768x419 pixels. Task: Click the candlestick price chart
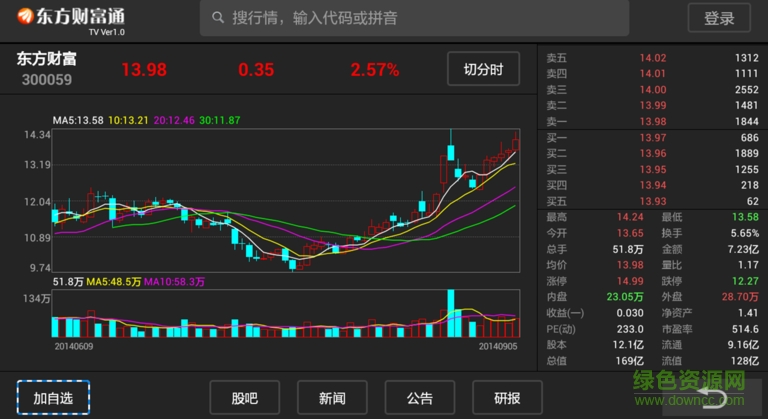tap(286, 200)
